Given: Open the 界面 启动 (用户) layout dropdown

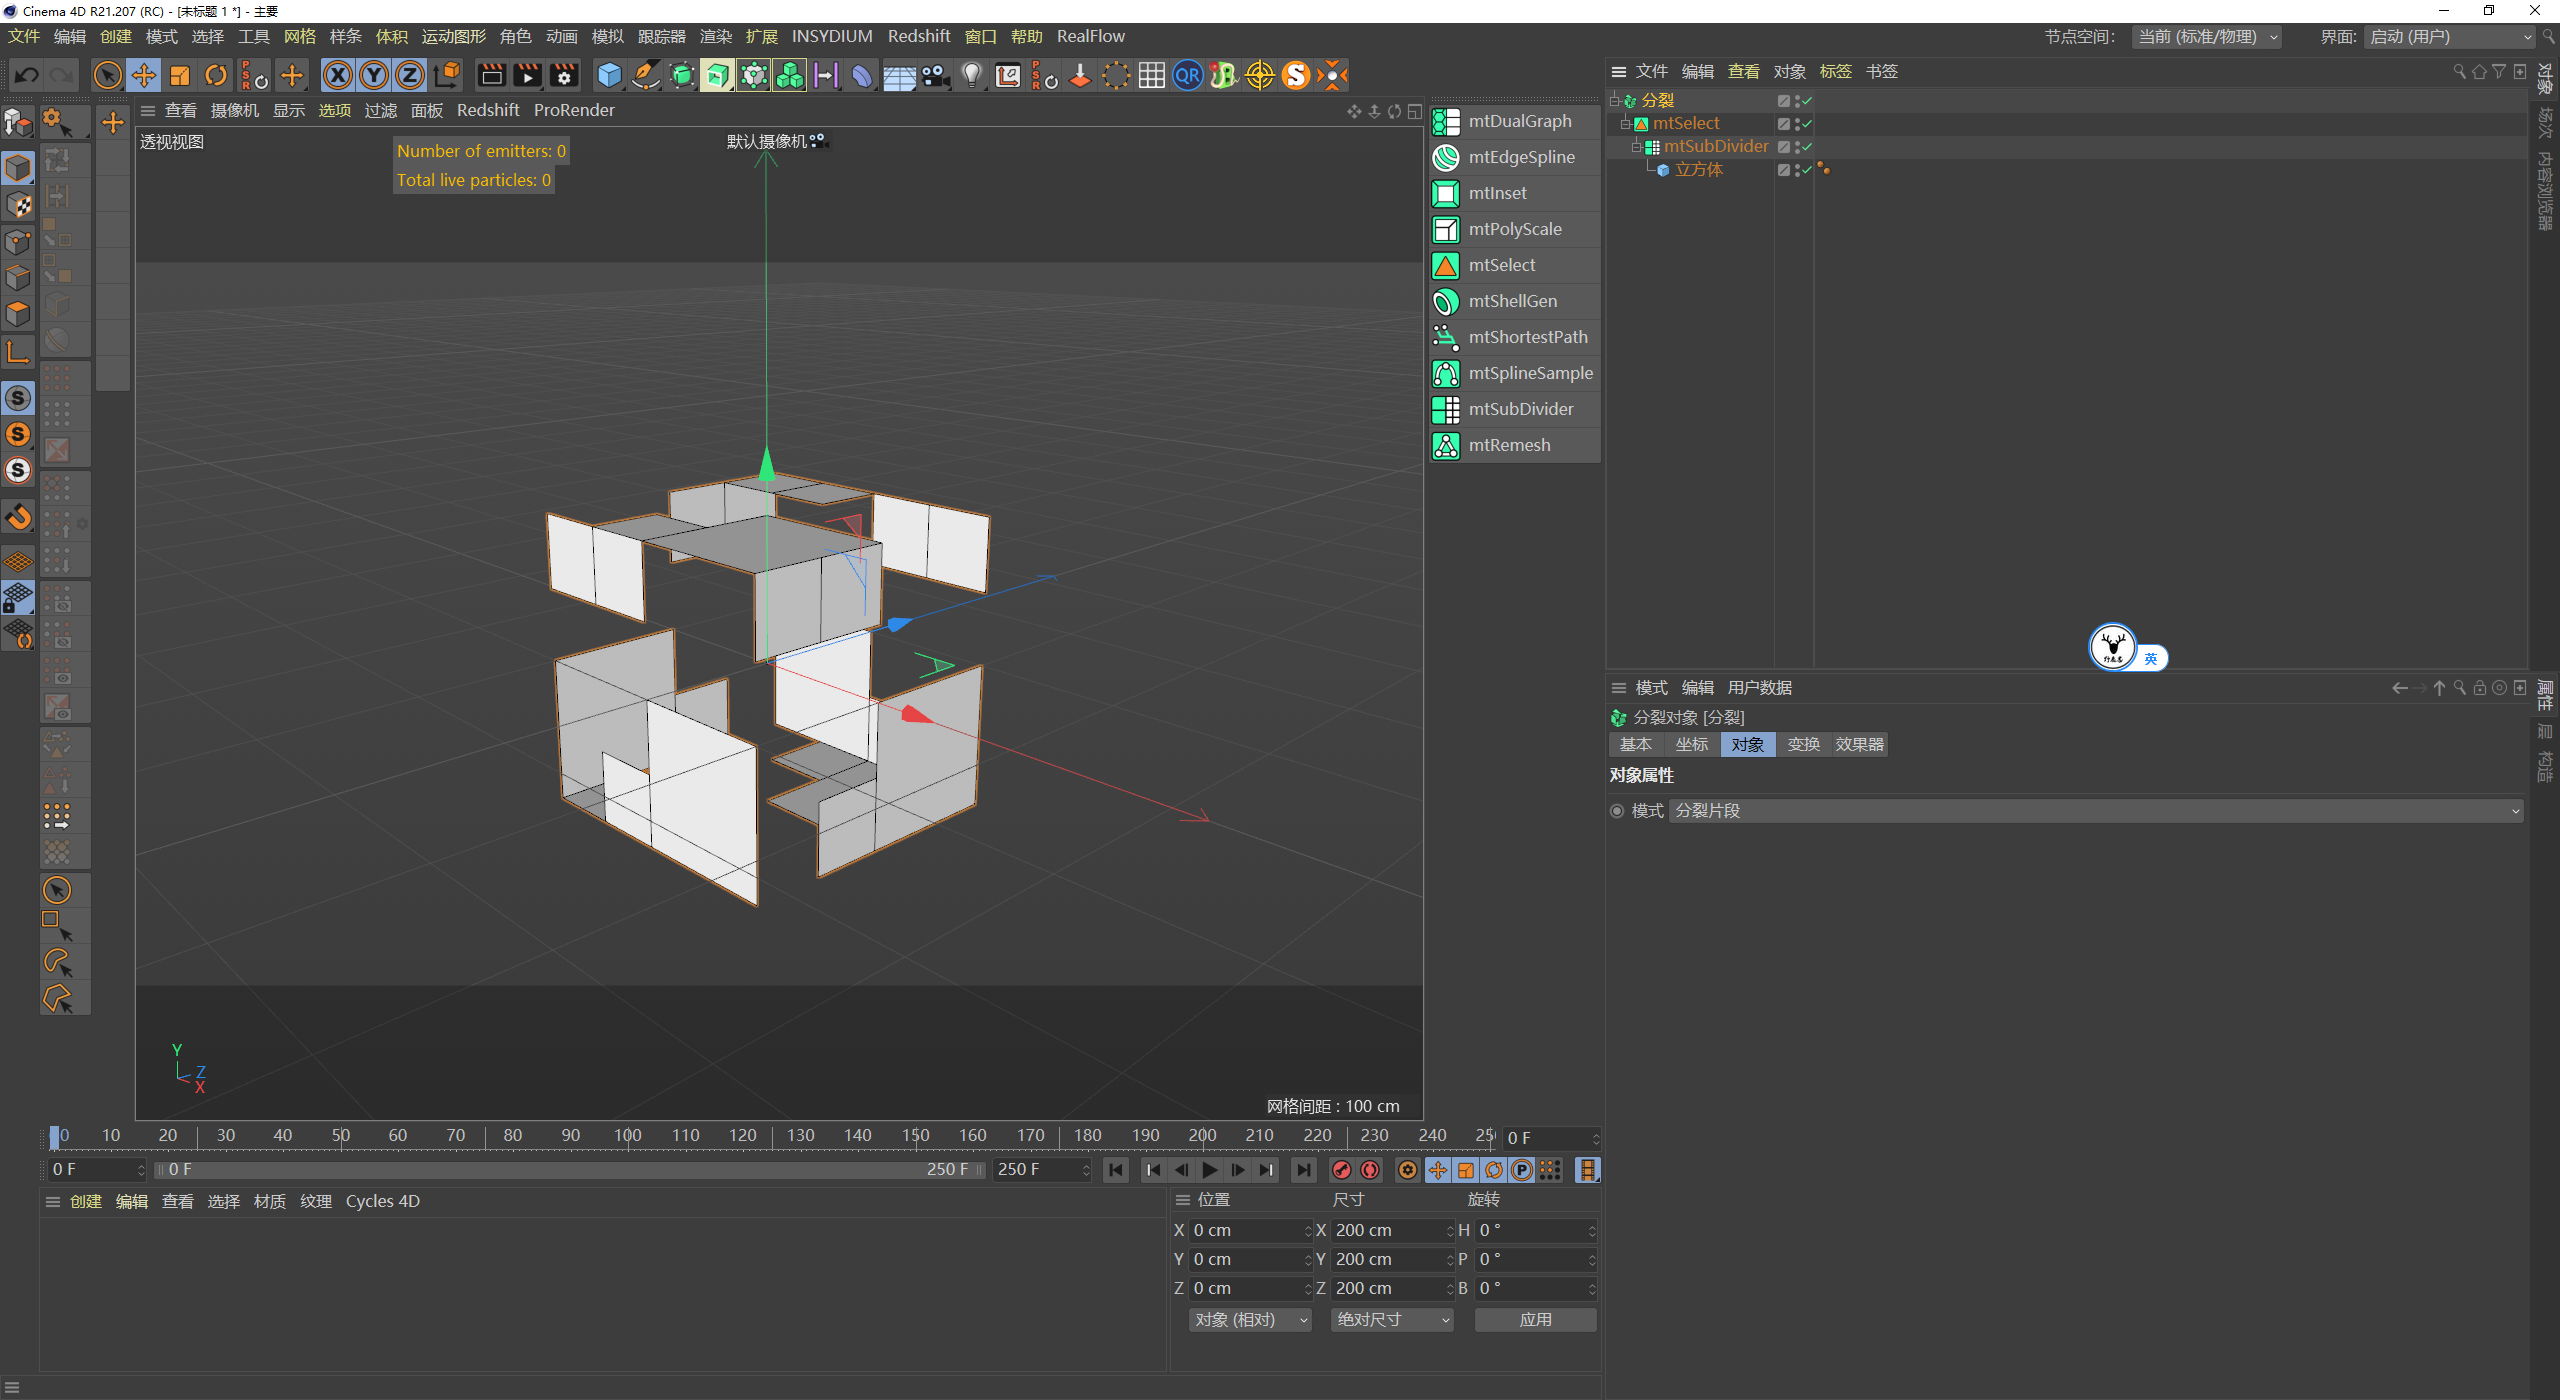Looking at the screenshot, I should [x=2450, y=37].
